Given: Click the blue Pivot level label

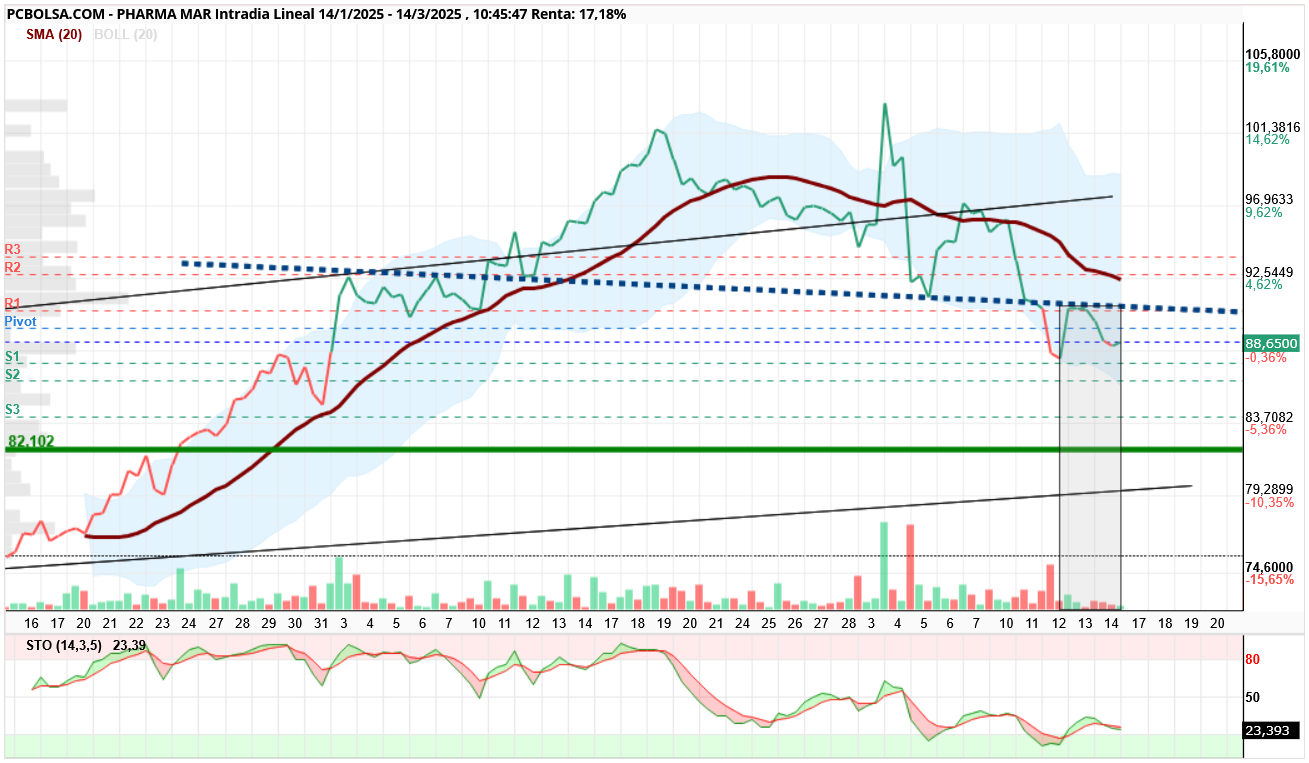Looking at the screenshot, I should 21,321.
